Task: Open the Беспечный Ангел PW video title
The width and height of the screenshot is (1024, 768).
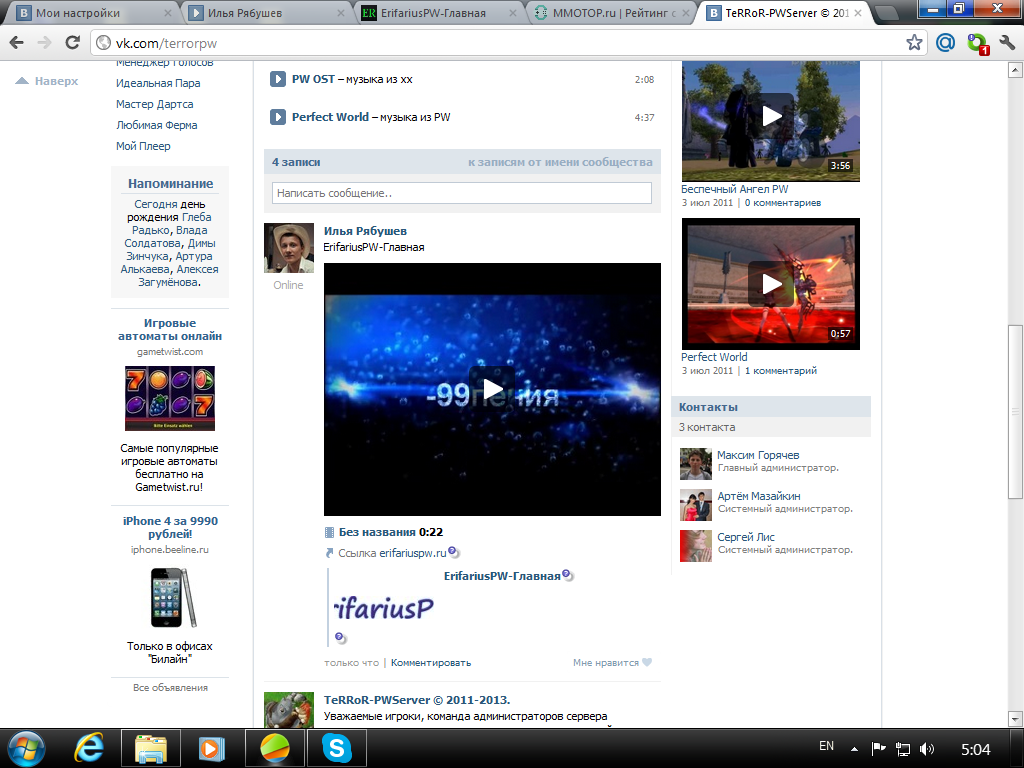Action: (x=735, y=189)
